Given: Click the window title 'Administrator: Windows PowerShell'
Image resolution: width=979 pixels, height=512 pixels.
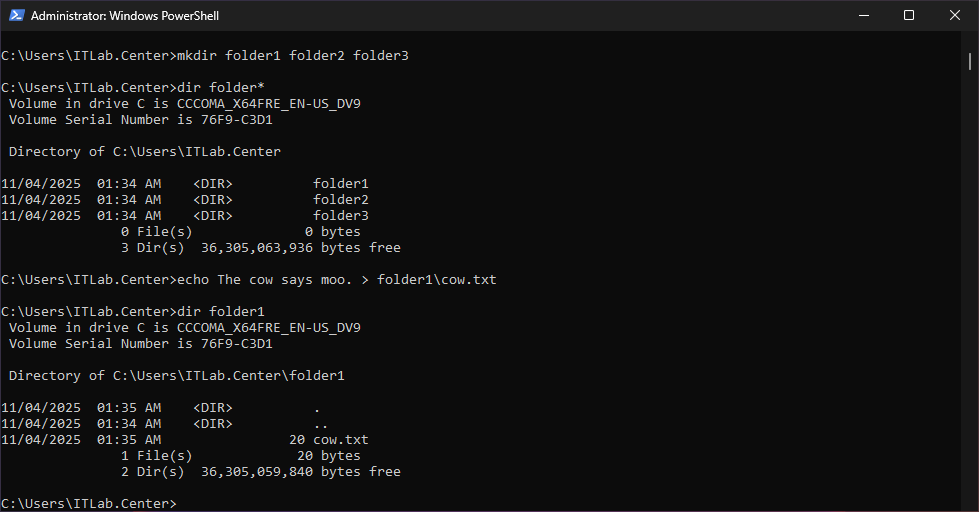Looking at the screenshot, I should point(125,16).
